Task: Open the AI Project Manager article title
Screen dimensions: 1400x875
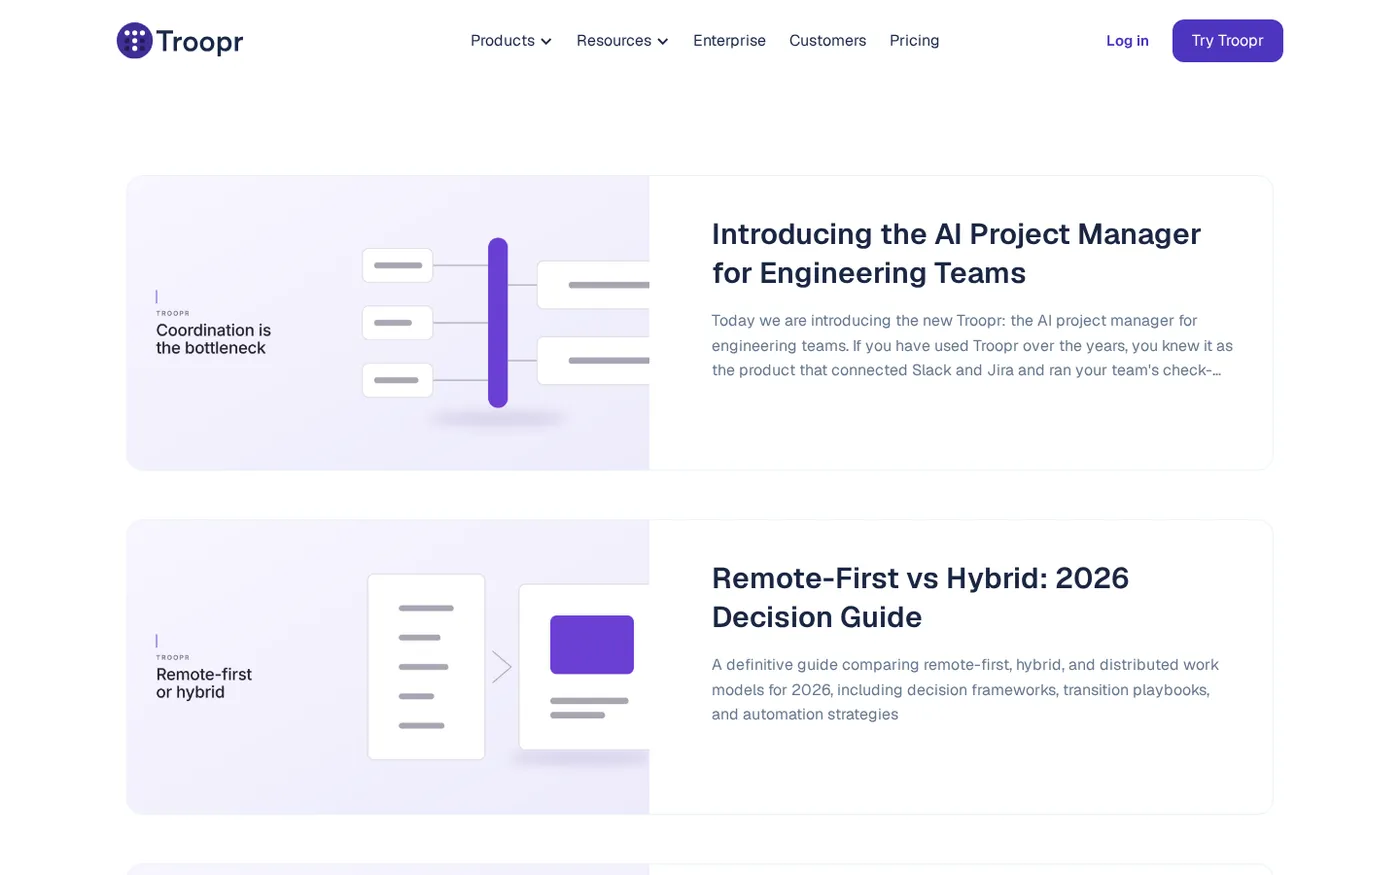Action: pyautogui.click(x=956, y=253)
